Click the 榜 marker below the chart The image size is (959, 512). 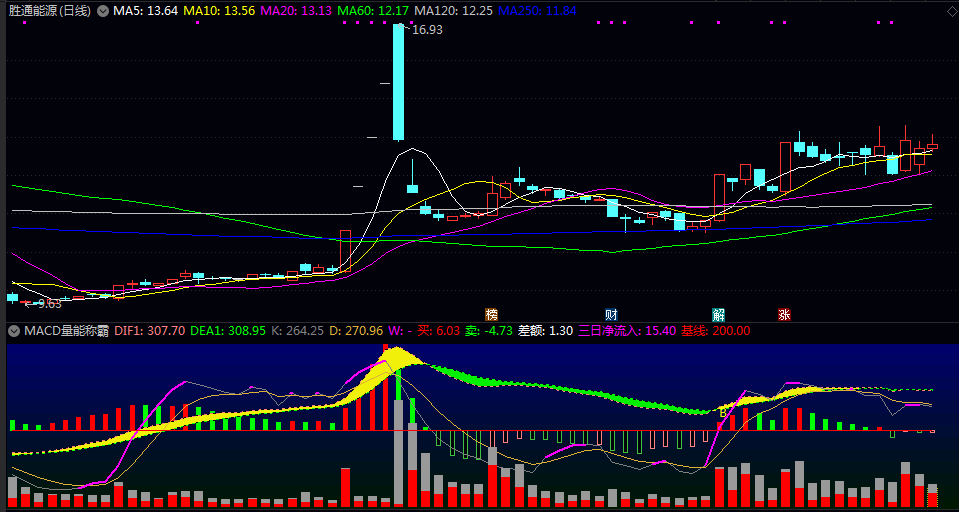(x=492, y=315)
